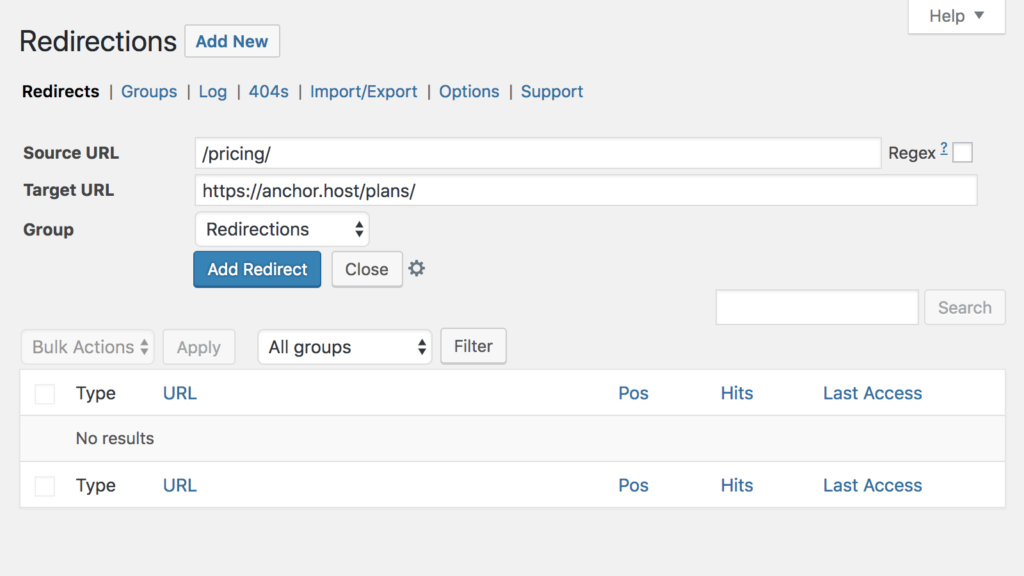Click the Add New button
1024x576 pixels.
pos(232,41)
